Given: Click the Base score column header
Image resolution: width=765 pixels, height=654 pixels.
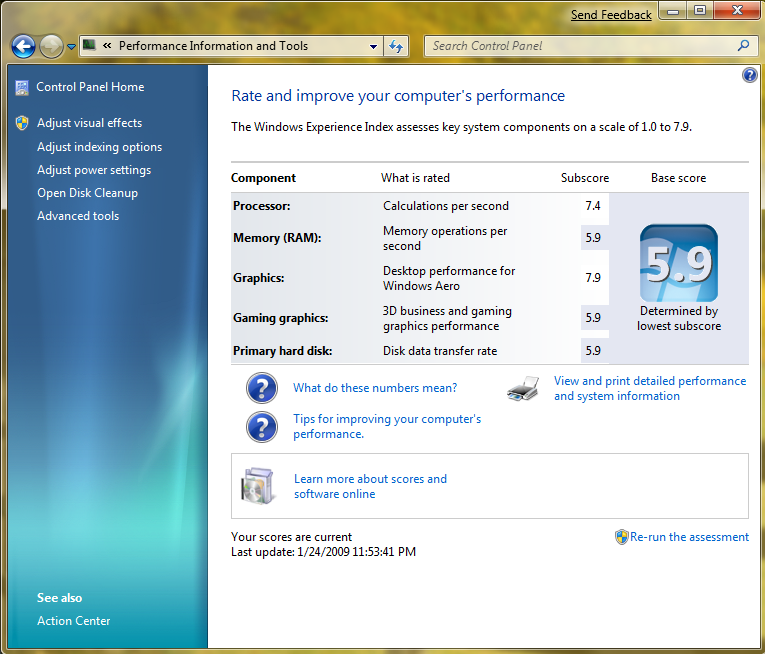Looking at the screenshot, I should point(678,178).
